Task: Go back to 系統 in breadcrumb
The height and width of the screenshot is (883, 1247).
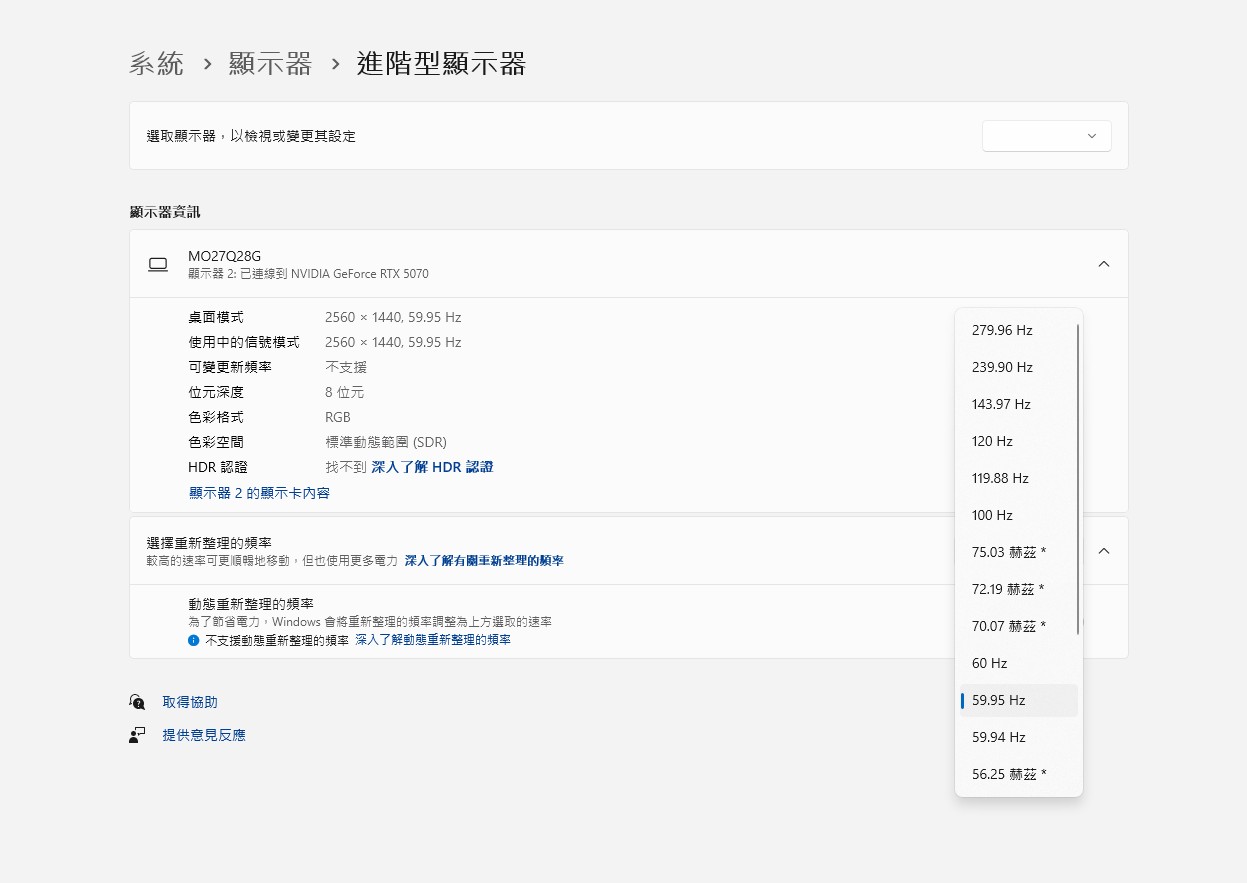Action: pos(156,64)
